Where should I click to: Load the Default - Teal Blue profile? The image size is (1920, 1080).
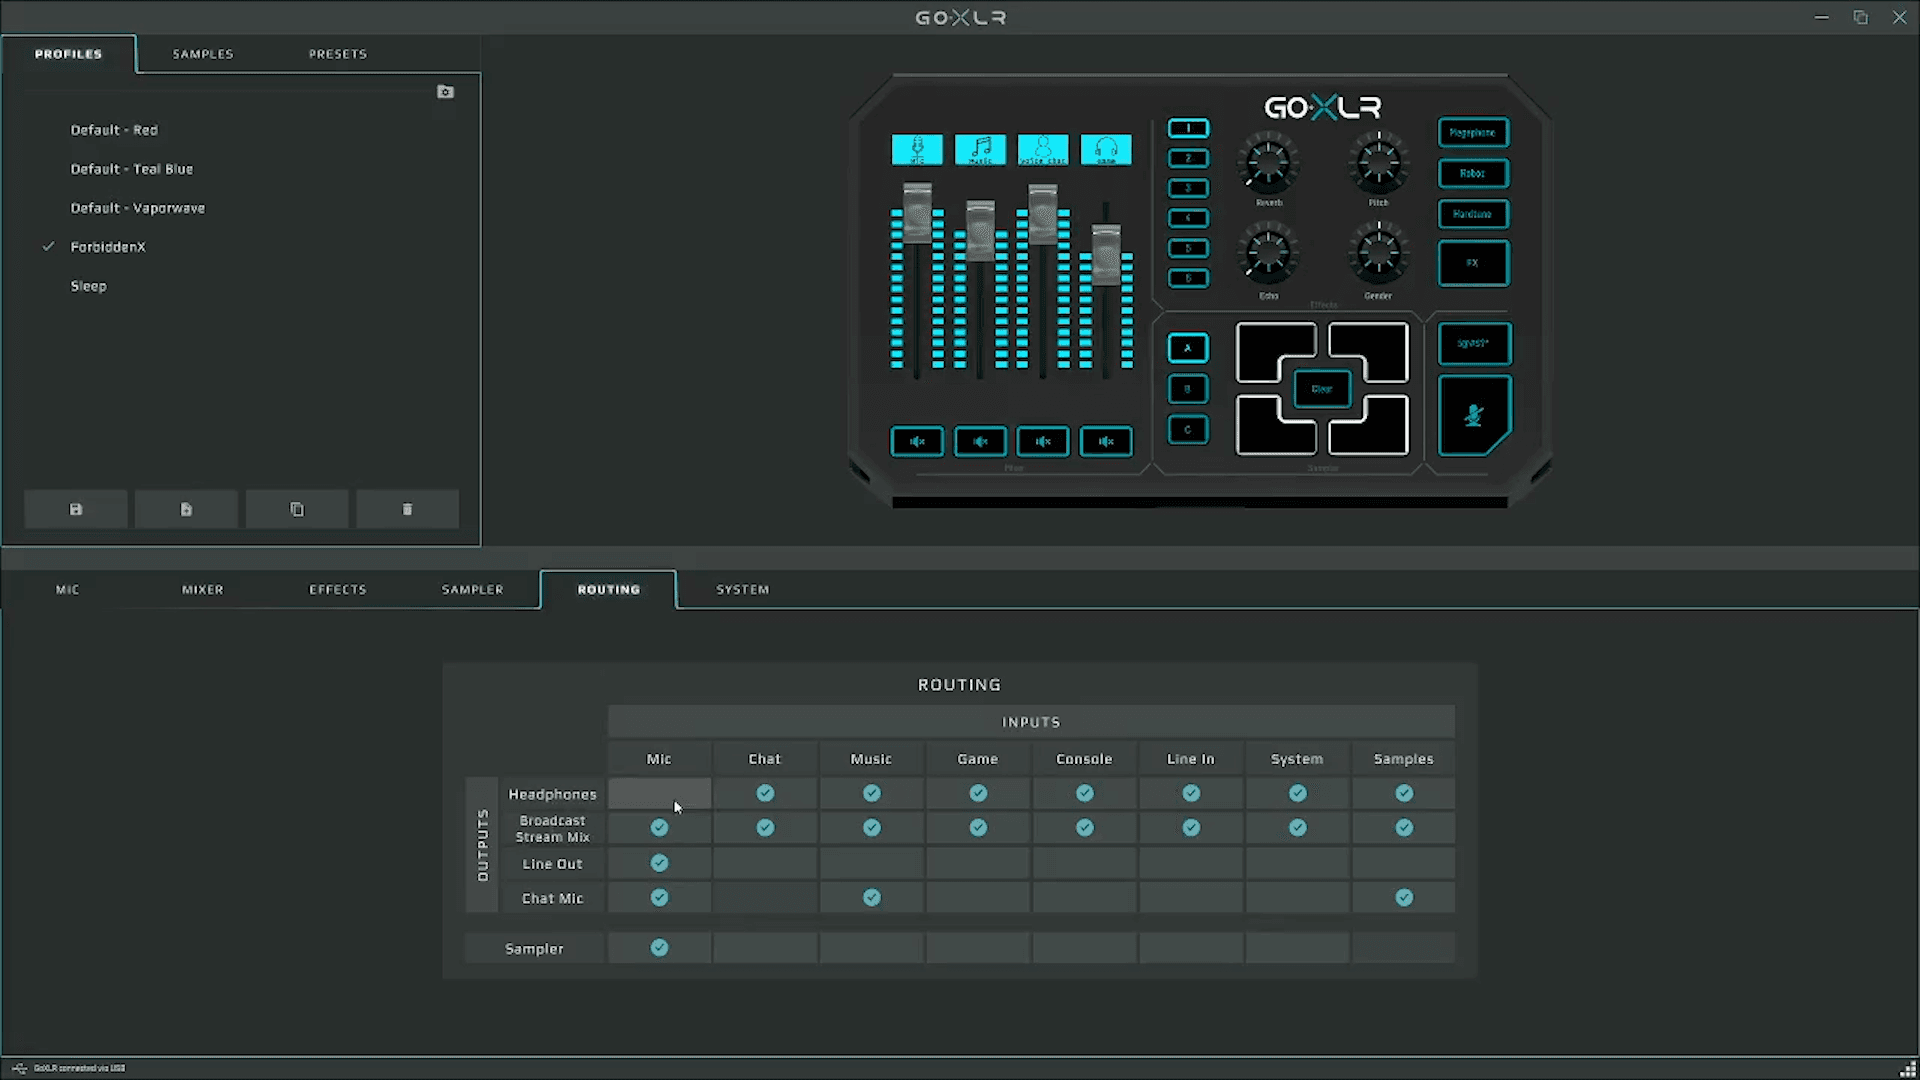click(x=132, y=169)
